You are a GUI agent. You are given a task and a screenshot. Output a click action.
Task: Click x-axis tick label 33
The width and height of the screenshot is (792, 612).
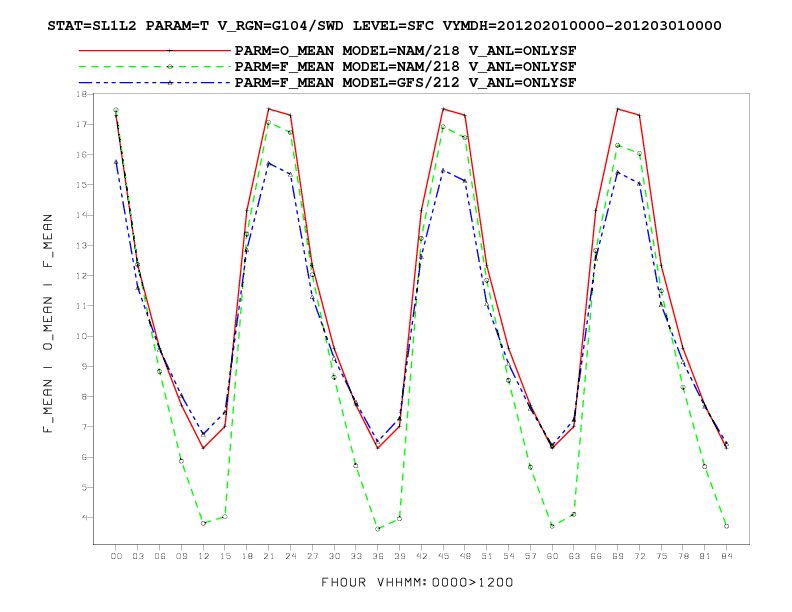[x=356, y=556]
